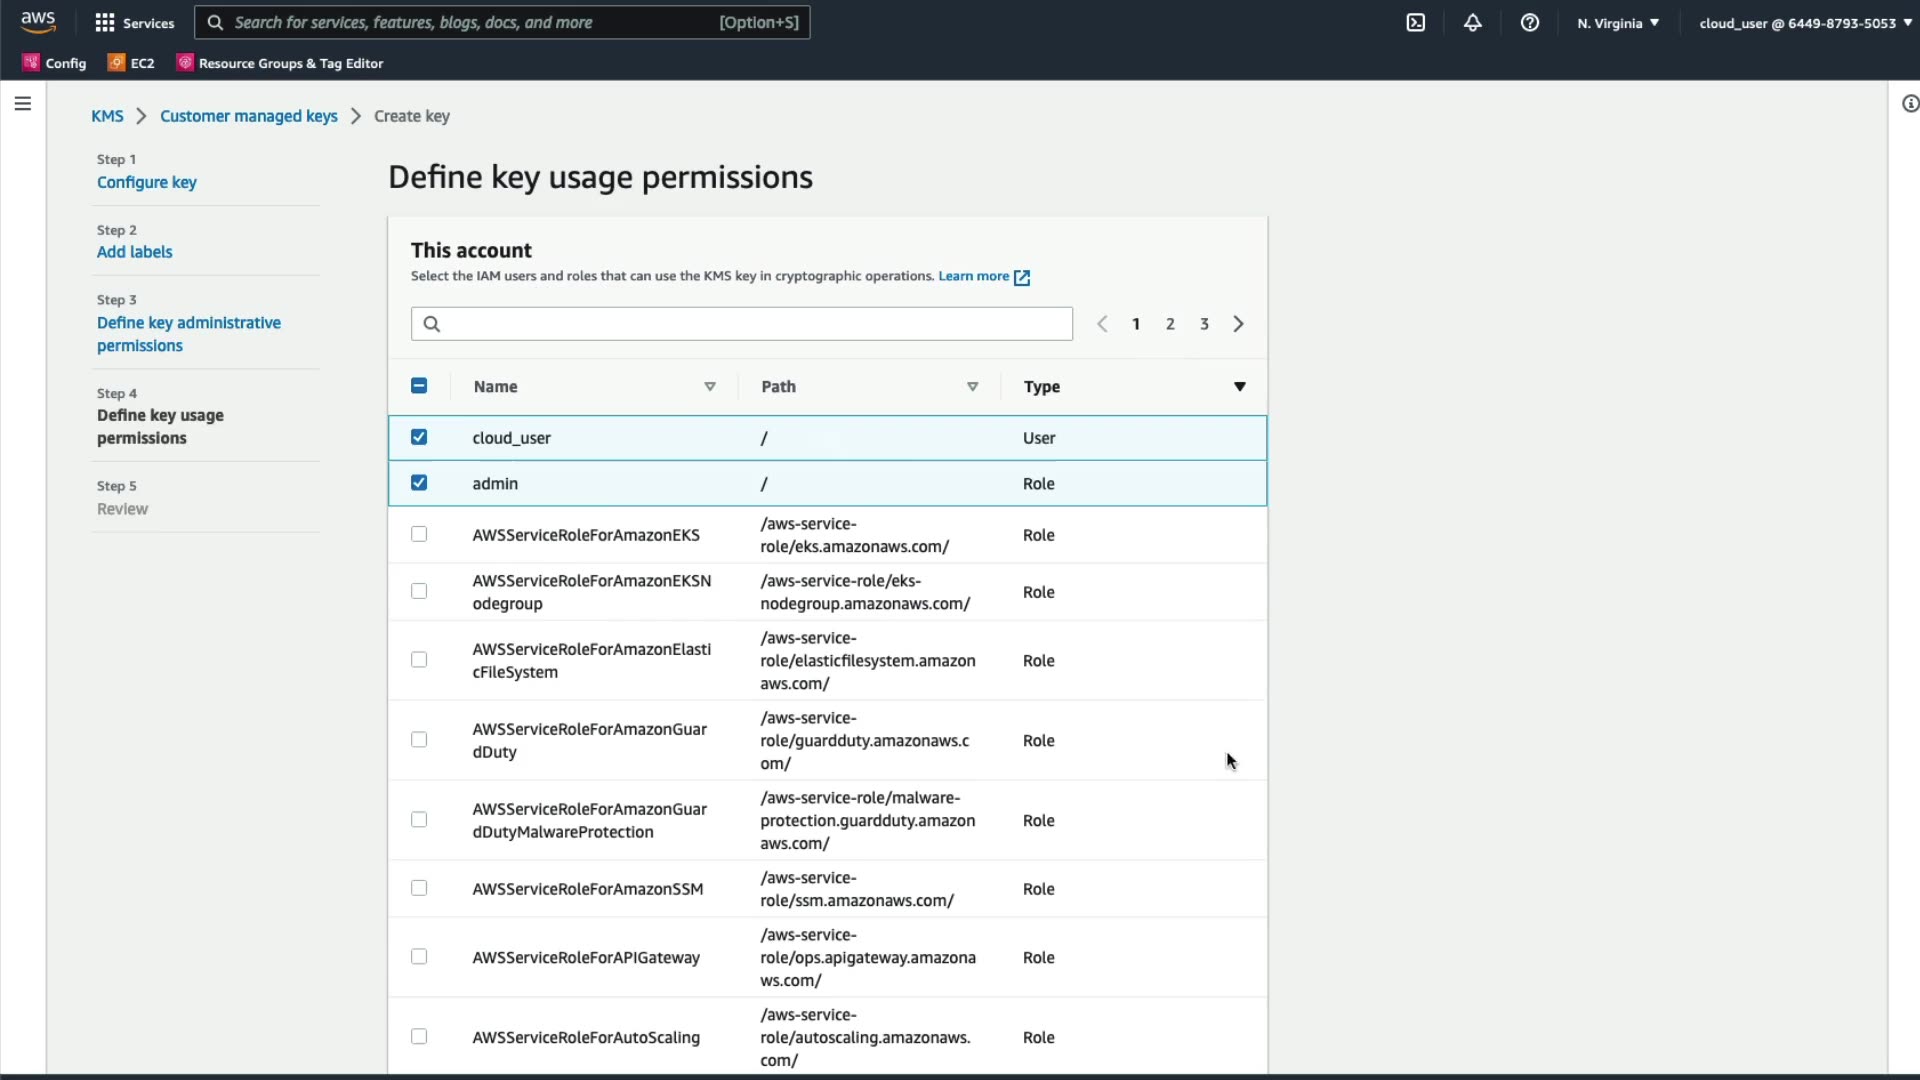The image size is (1920, 1080).
Task: Open the notifications bell
Action: point(1473,23)
